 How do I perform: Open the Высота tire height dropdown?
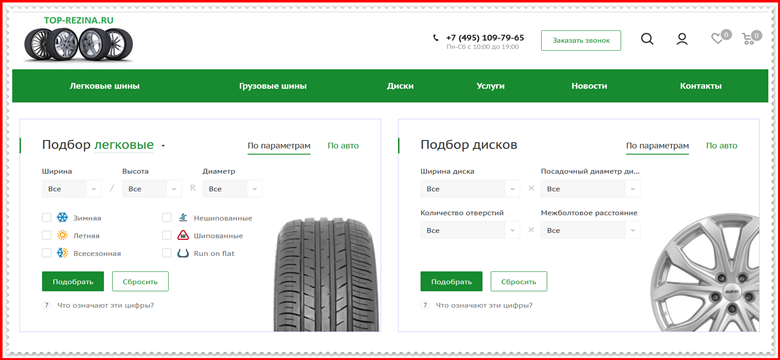click(152, 189)
